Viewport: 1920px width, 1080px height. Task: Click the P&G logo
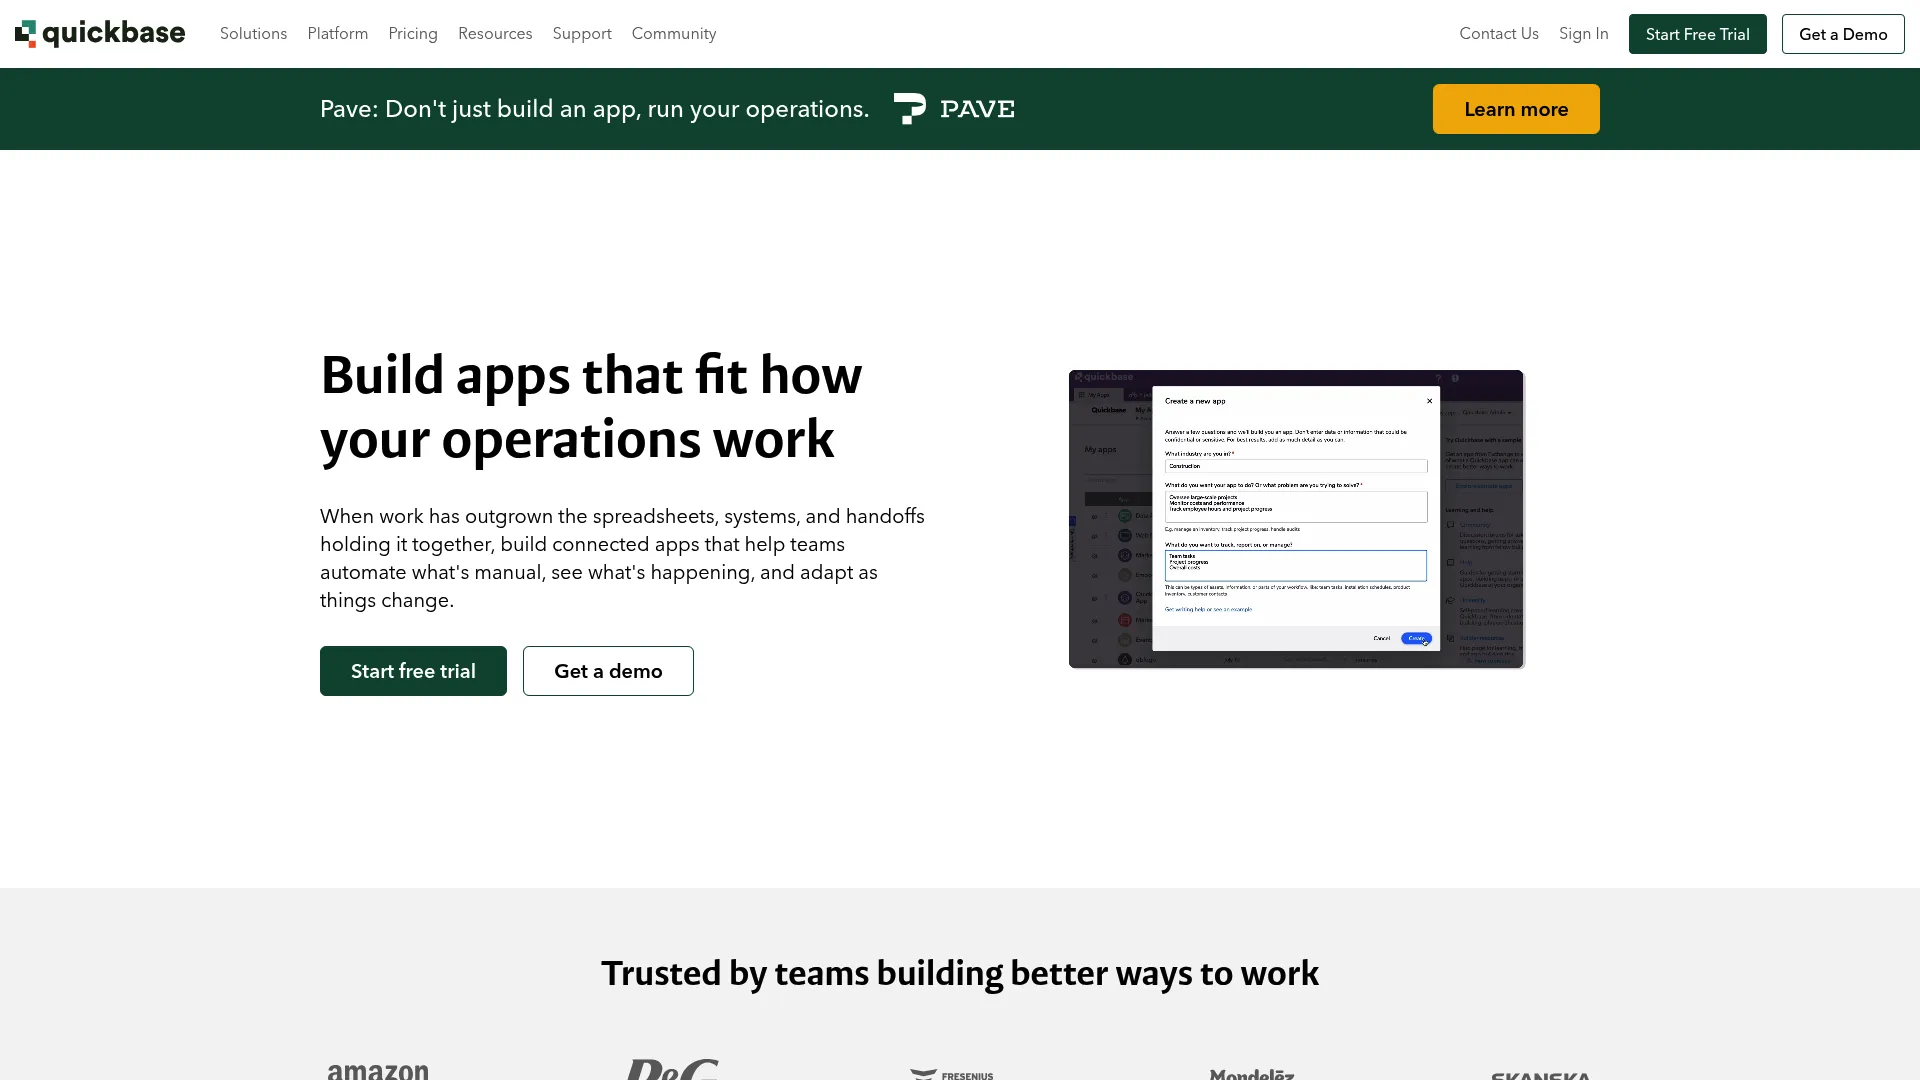(672, 1069)
